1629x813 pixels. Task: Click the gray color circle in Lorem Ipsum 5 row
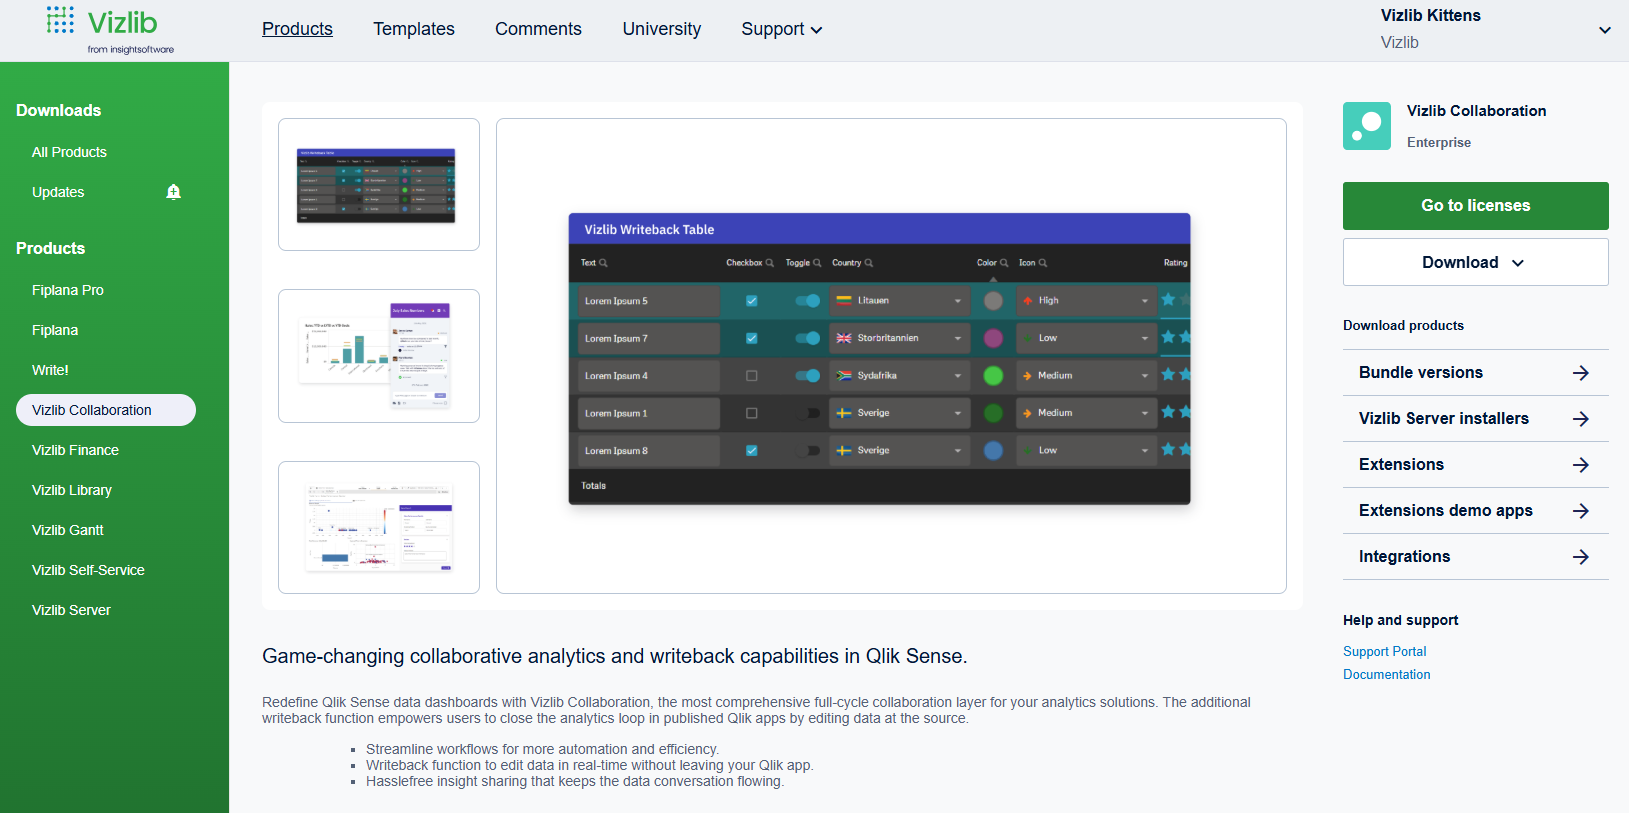993,301
